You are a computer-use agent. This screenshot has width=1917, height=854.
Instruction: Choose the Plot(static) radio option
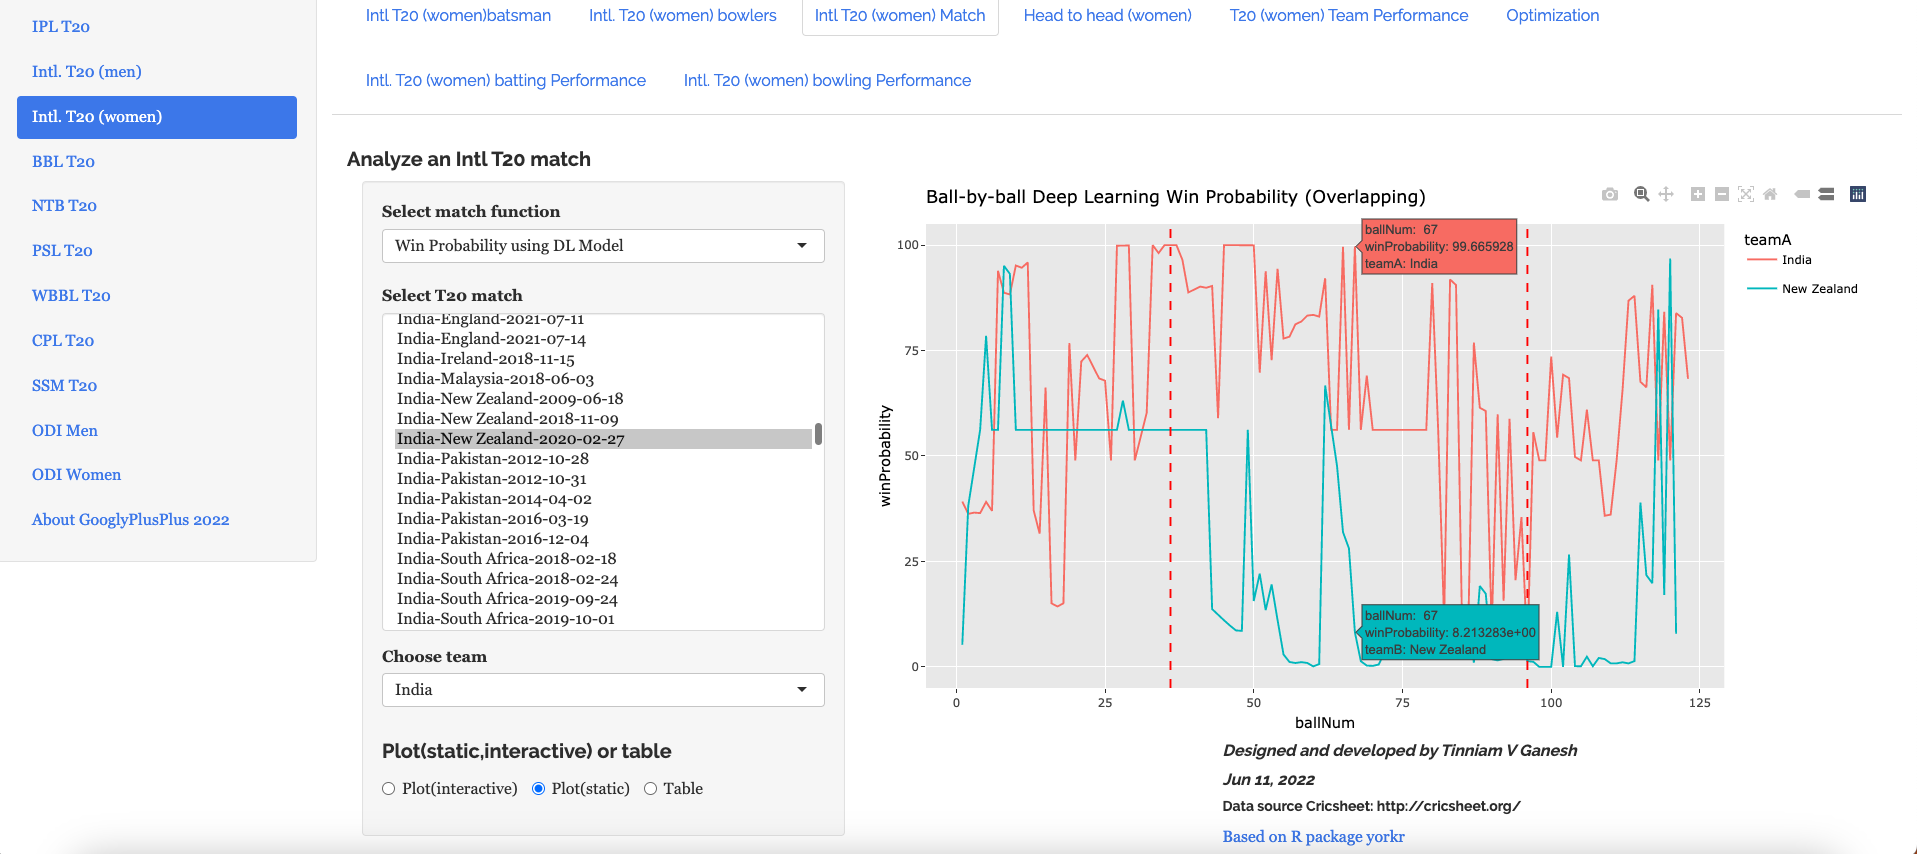pyautogui.click(x=539, y=789)
